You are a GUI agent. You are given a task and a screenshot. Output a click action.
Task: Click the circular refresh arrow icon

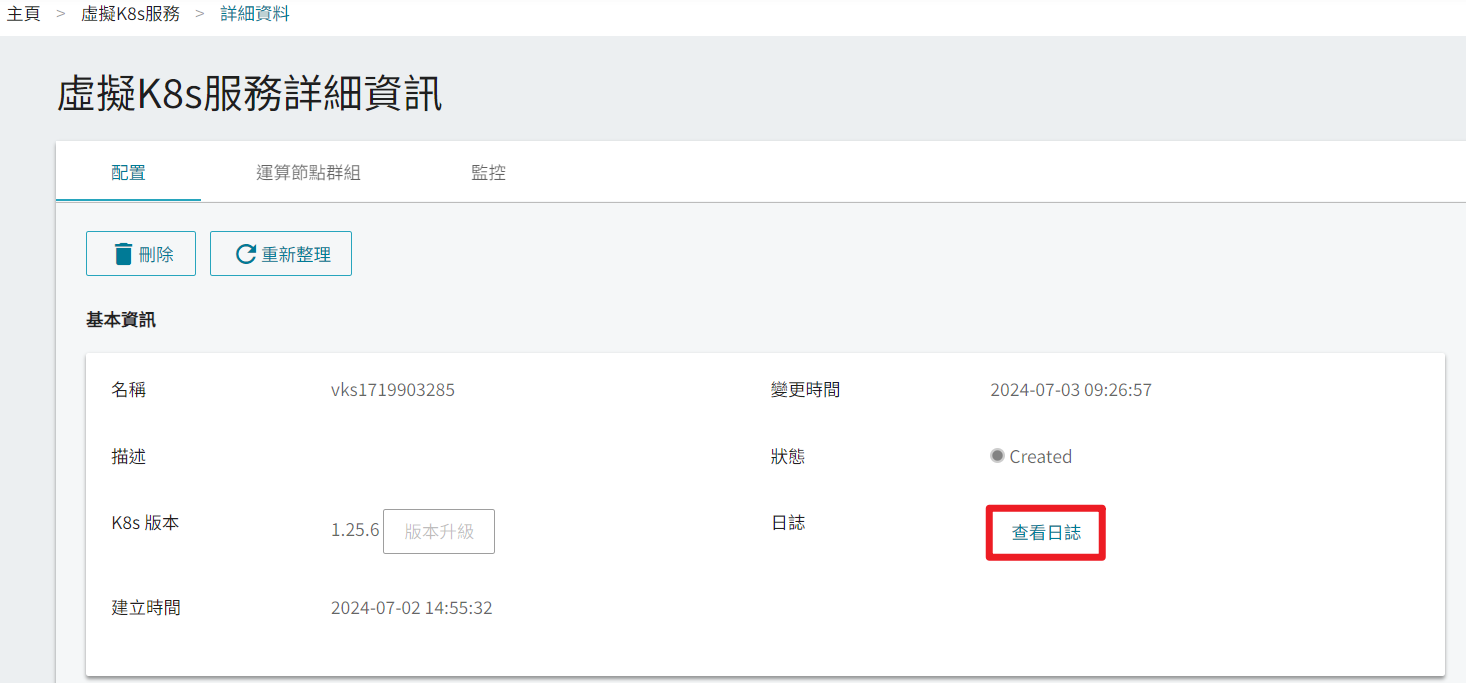pos(246,254)
